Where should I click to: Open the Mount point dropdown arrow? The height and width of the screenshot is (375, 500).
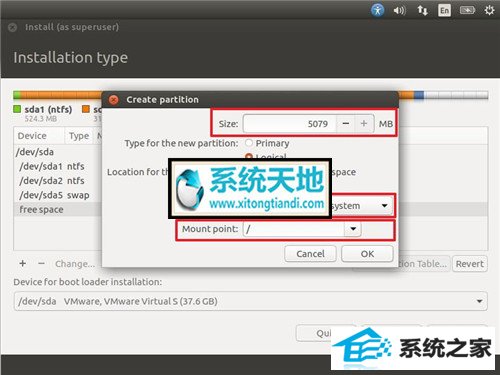coord(353,229)
